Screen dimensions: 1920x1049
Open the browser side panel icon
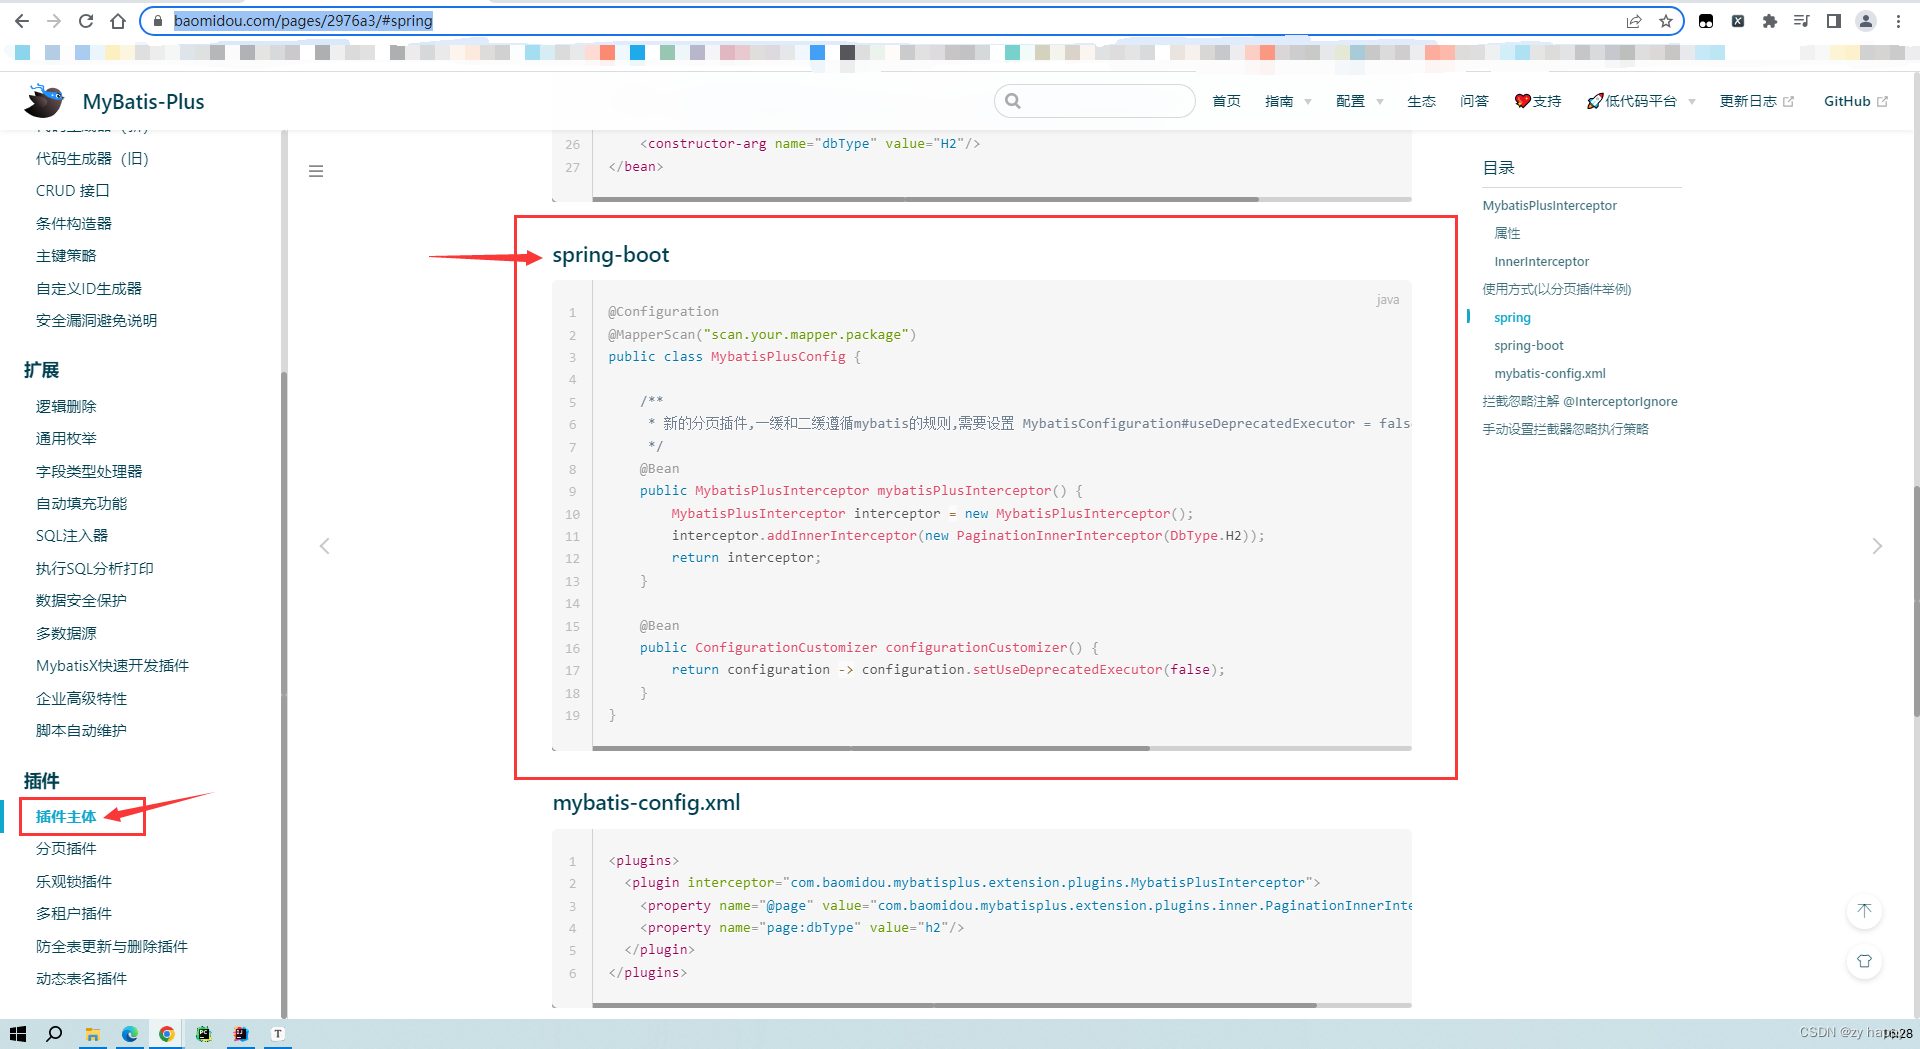click(x=1834, y=21)
